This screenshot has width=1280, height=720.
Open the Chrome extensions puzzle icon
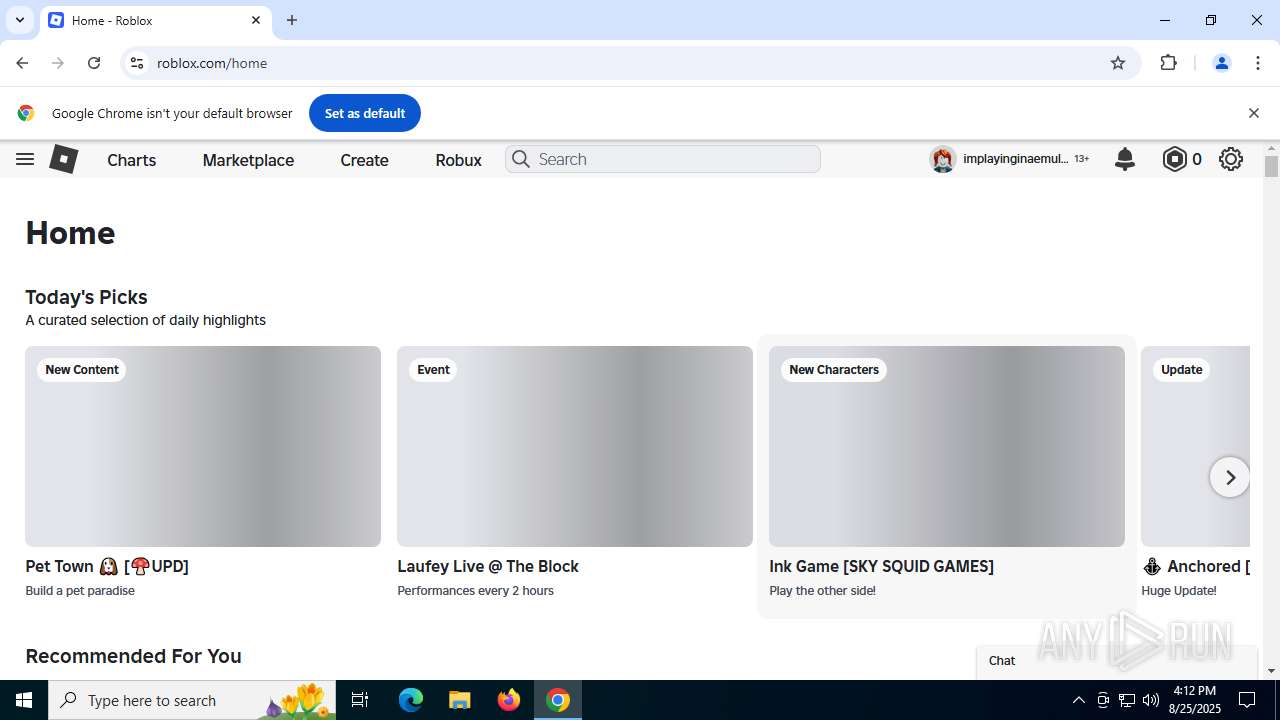click(x=1169, y=63)
